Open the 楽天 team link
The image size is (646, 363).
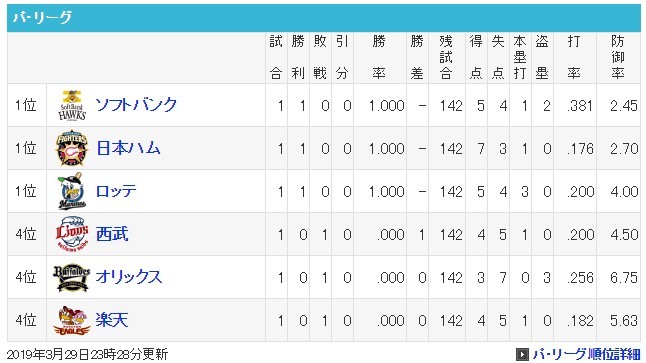(112, 320)
